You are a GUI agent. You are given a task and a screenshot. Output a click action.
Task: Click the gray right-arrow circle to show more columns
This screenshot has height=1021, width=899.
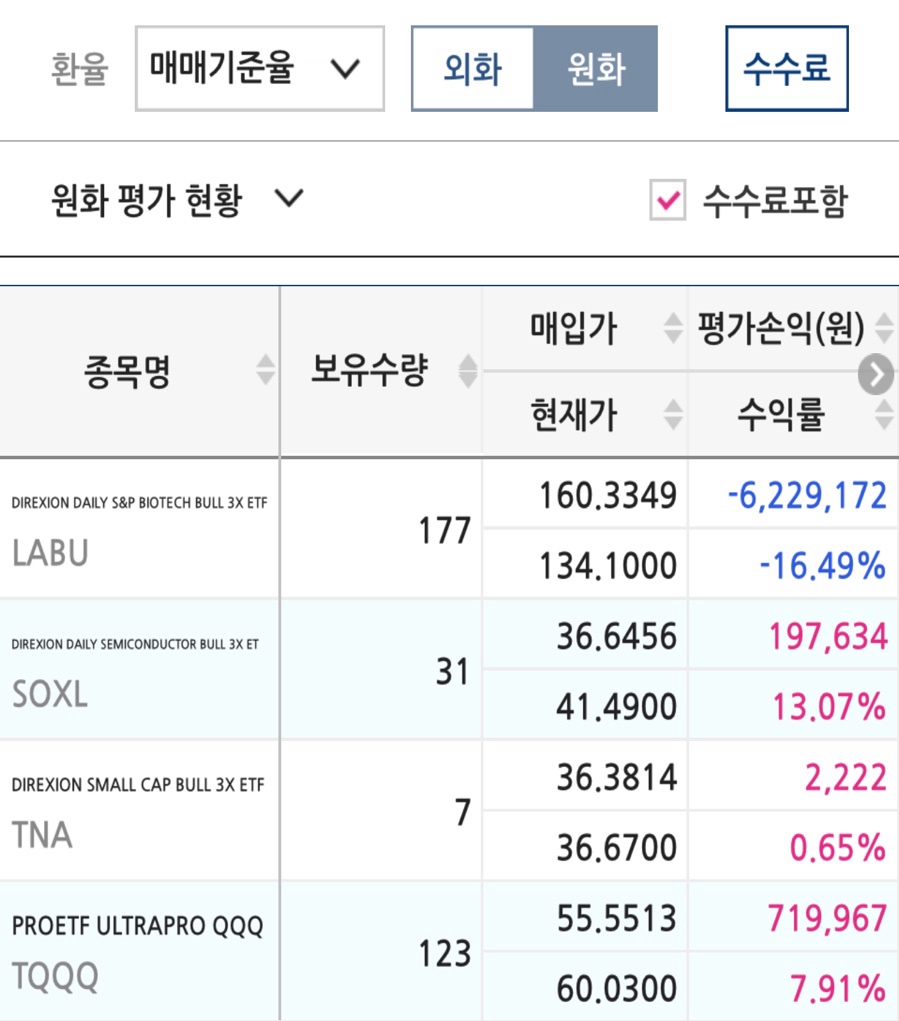(x=876, y=374)
